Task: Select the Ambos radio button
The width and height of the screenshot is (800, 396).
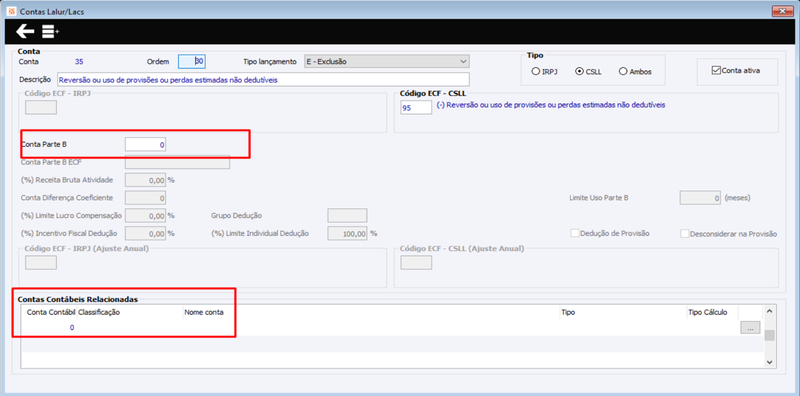Action: 623,71
